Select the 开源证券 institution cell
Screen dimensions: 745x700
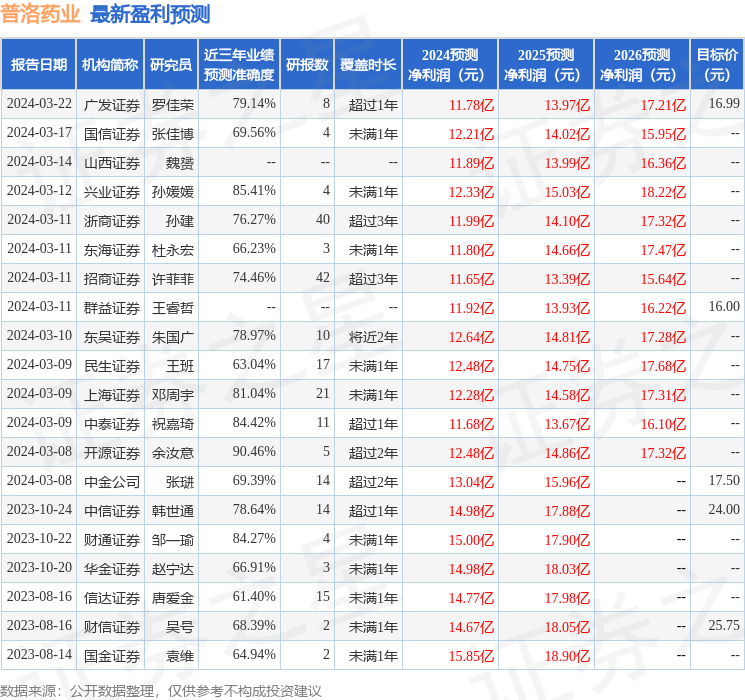click(112, 453)
